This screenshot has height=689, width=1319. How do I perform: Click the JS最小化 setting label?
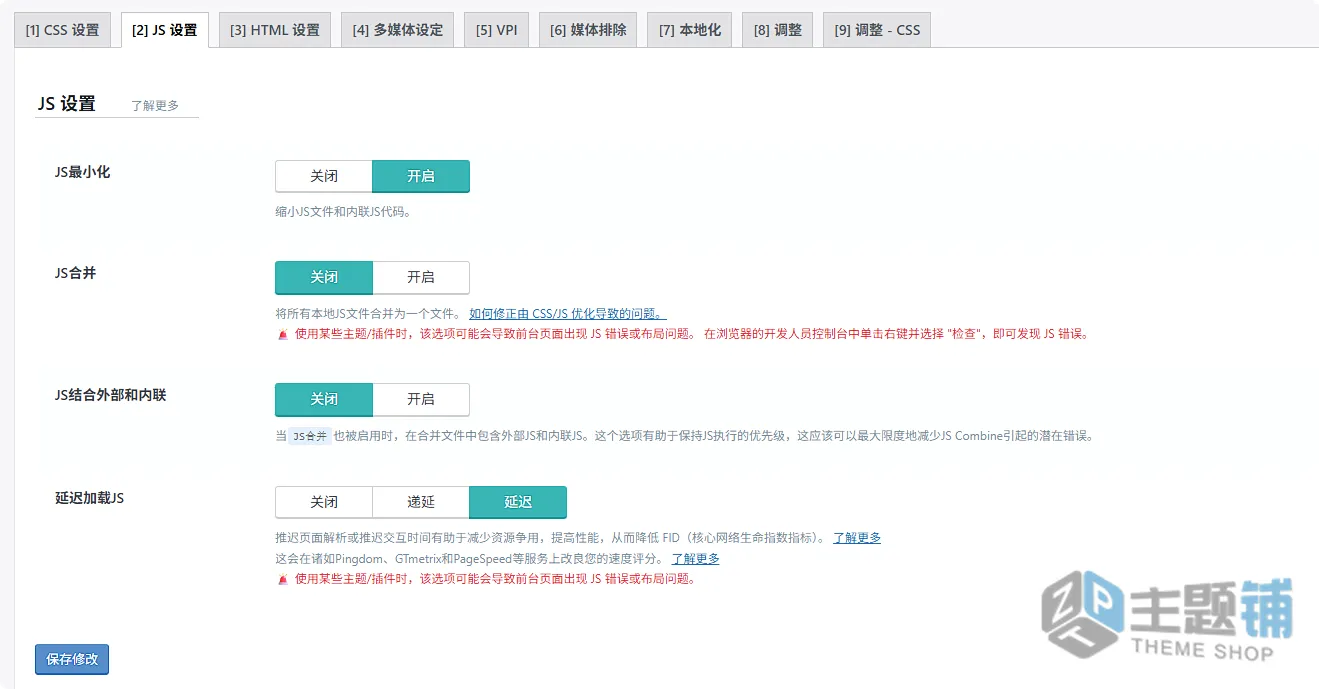(x=82, y=172)
